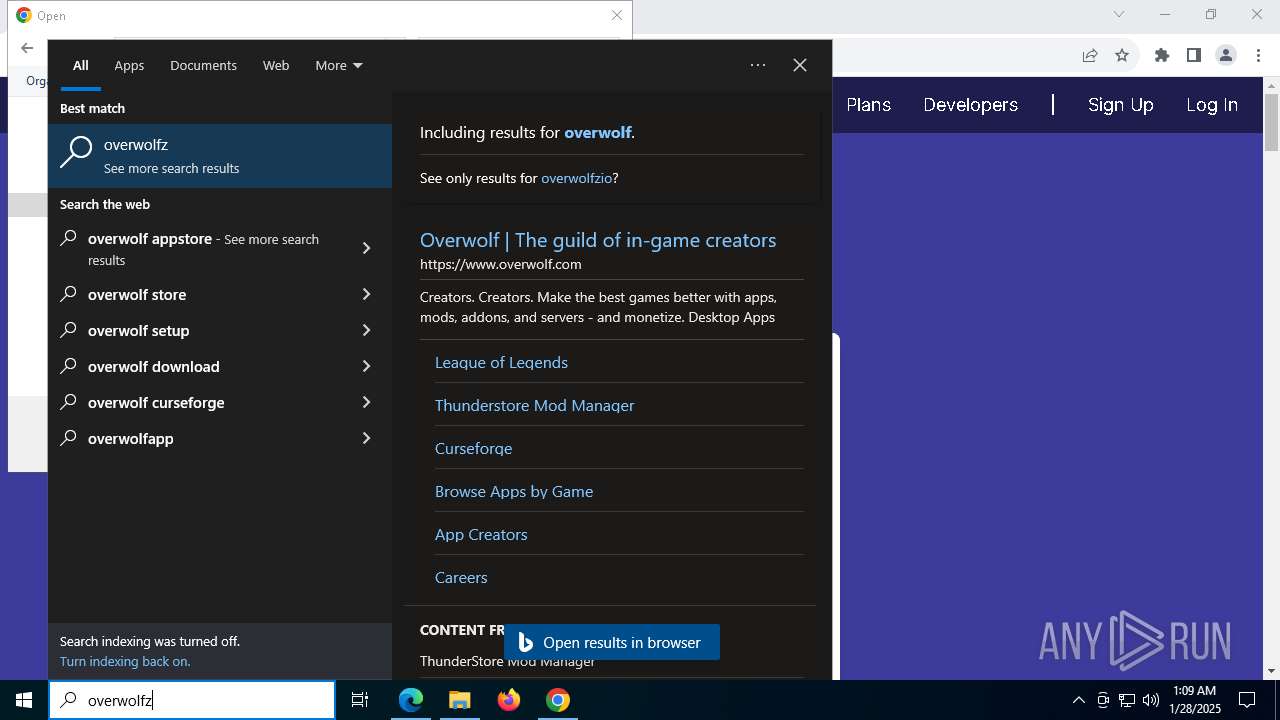Click the overwolfz search box
1280x720 pixels.
click(192, 700)
